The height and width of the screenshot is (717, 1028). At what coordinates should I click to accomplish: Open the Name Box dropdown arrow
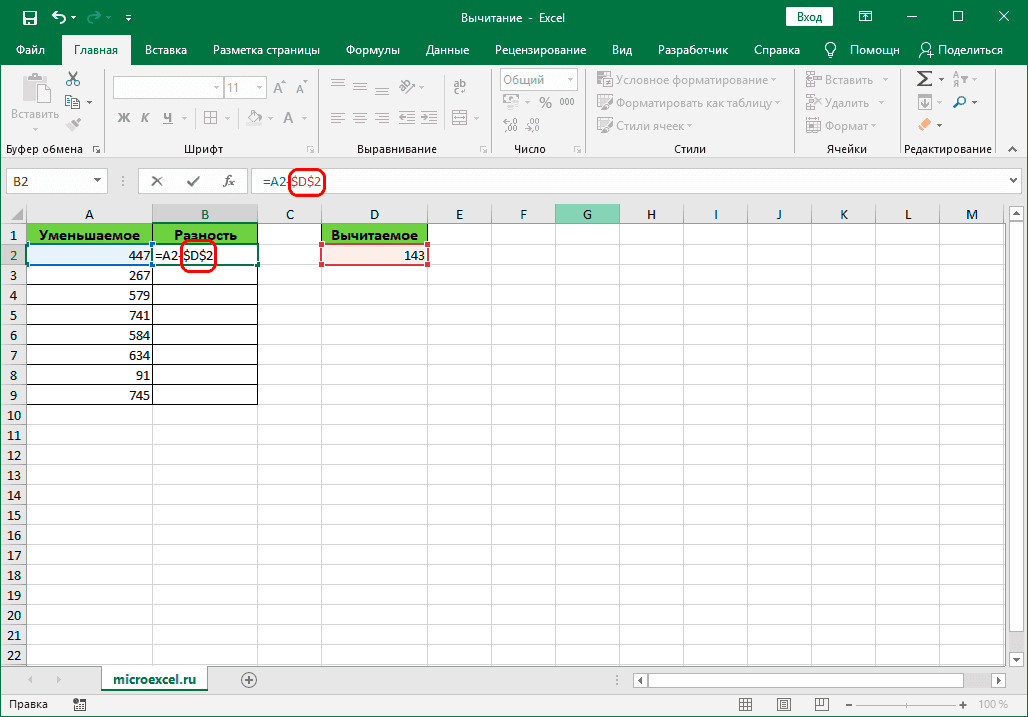[x=98, y=181]
